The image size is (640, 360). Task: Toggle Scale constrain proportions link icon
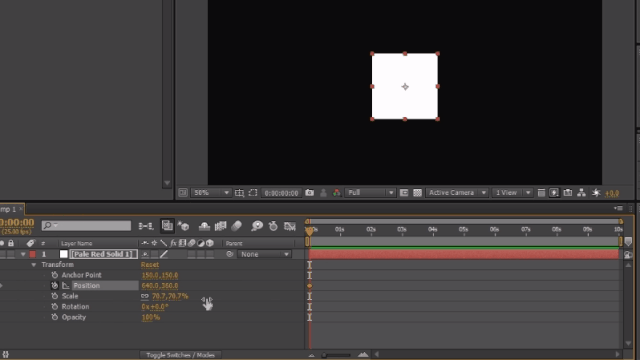(144, 296)
